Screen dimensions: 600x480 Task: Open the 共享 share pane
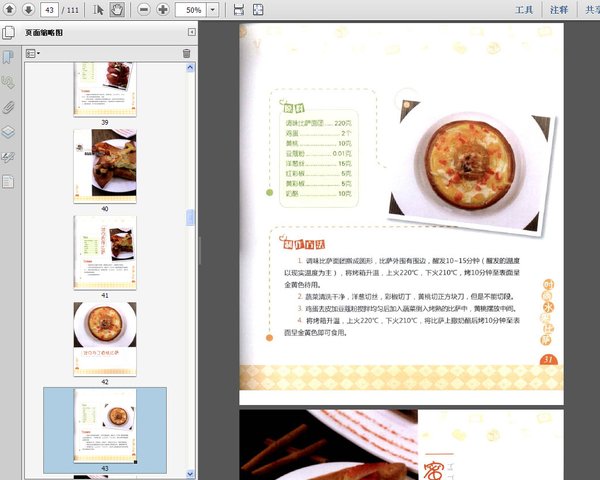592,10
